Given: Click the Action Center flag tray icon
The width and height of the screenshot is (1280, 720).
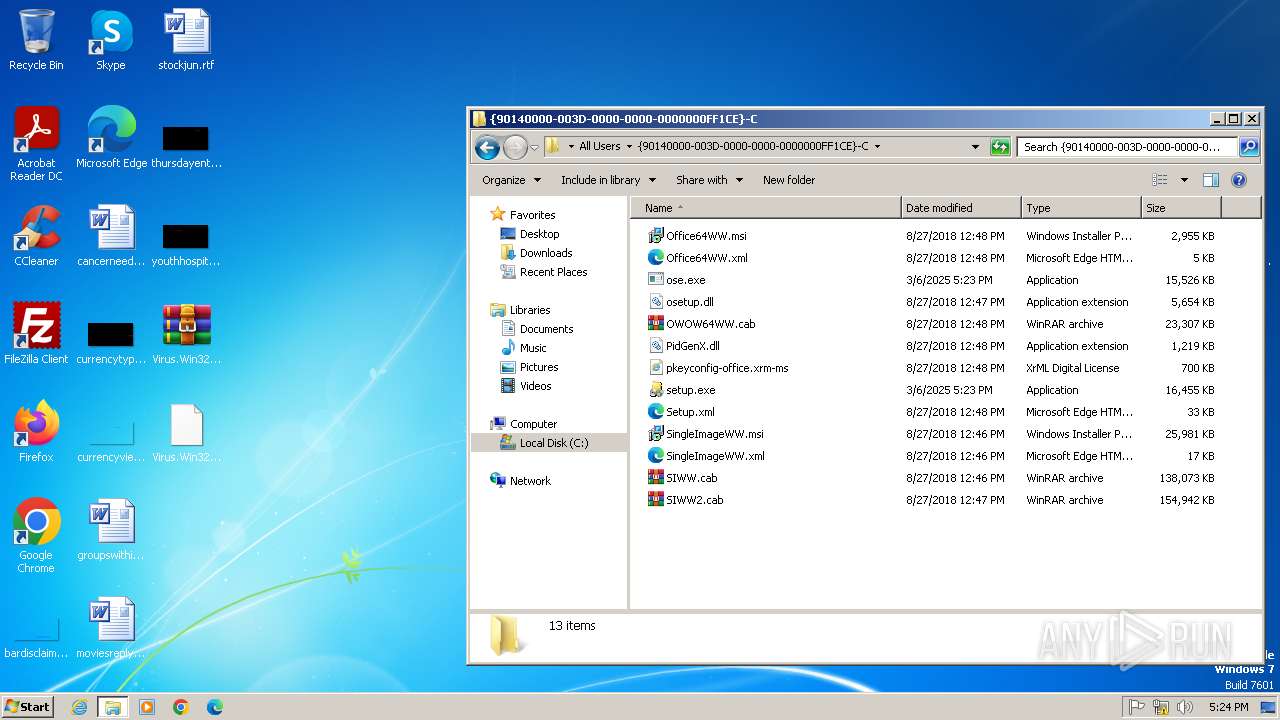Looking at the screenshot, I should [1136, 707].
